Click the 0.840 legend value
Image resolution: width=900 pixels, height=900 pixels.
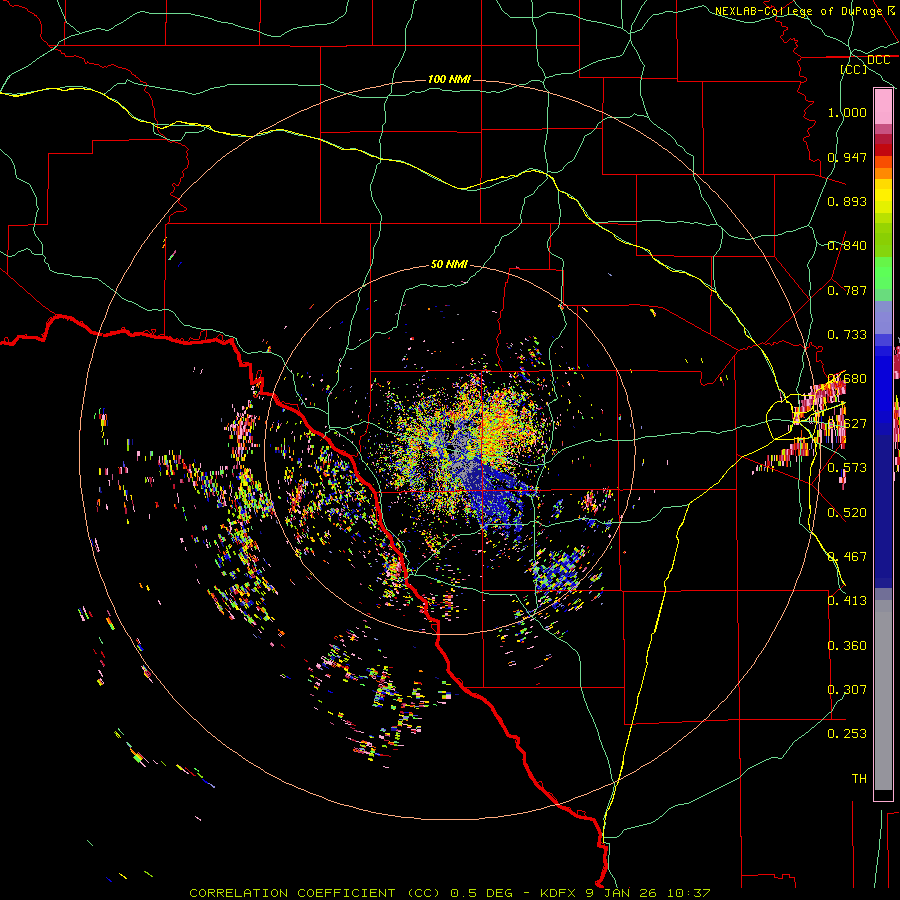[x=847, y=246]
